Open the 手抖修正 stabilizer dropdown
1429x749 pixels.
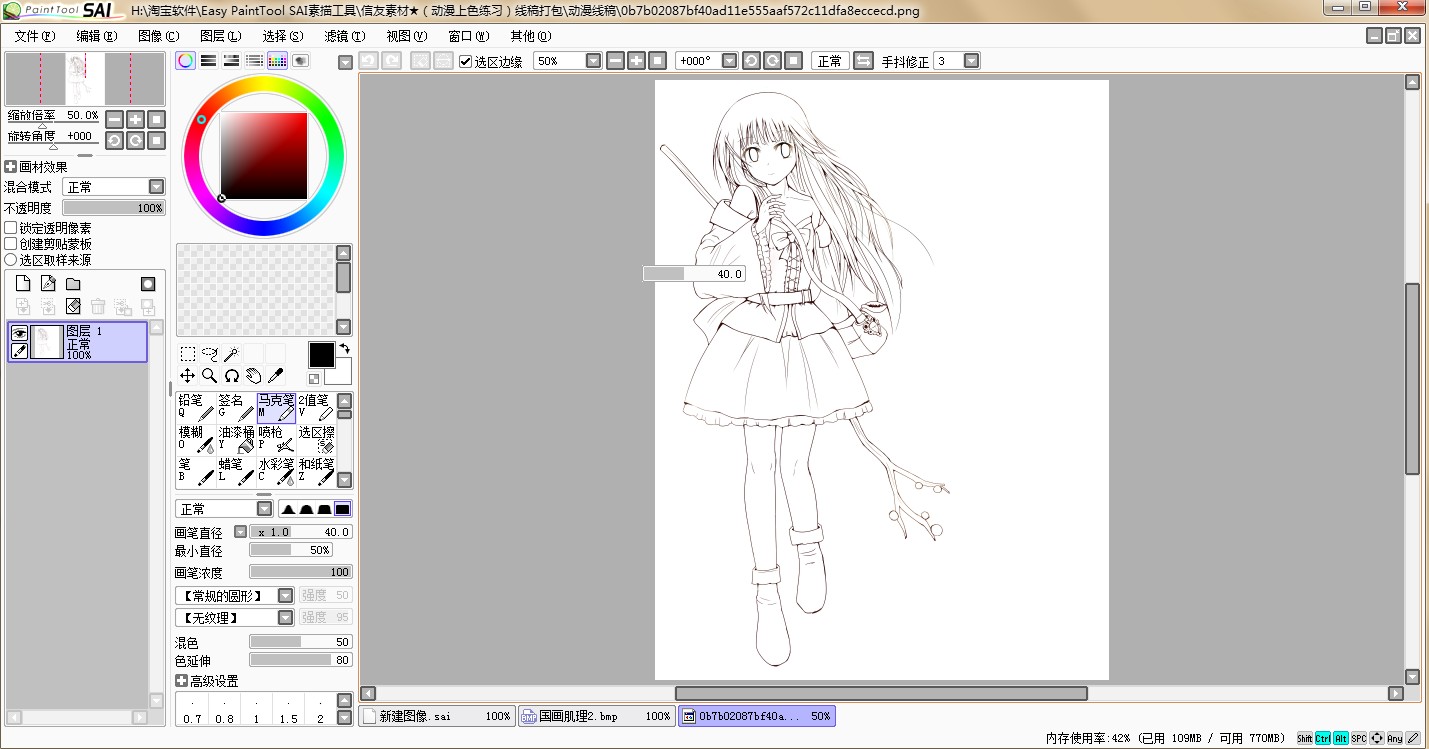971,61
